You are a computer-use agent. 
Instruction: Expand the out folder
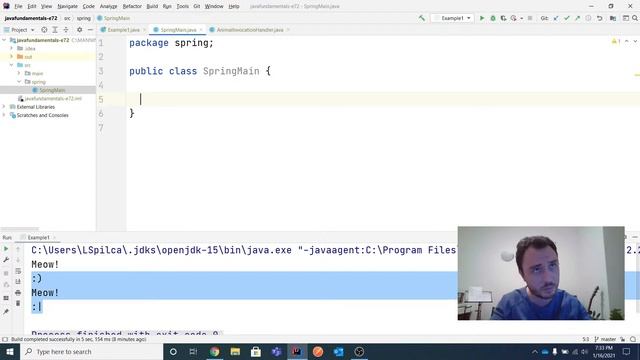point(11,57)
